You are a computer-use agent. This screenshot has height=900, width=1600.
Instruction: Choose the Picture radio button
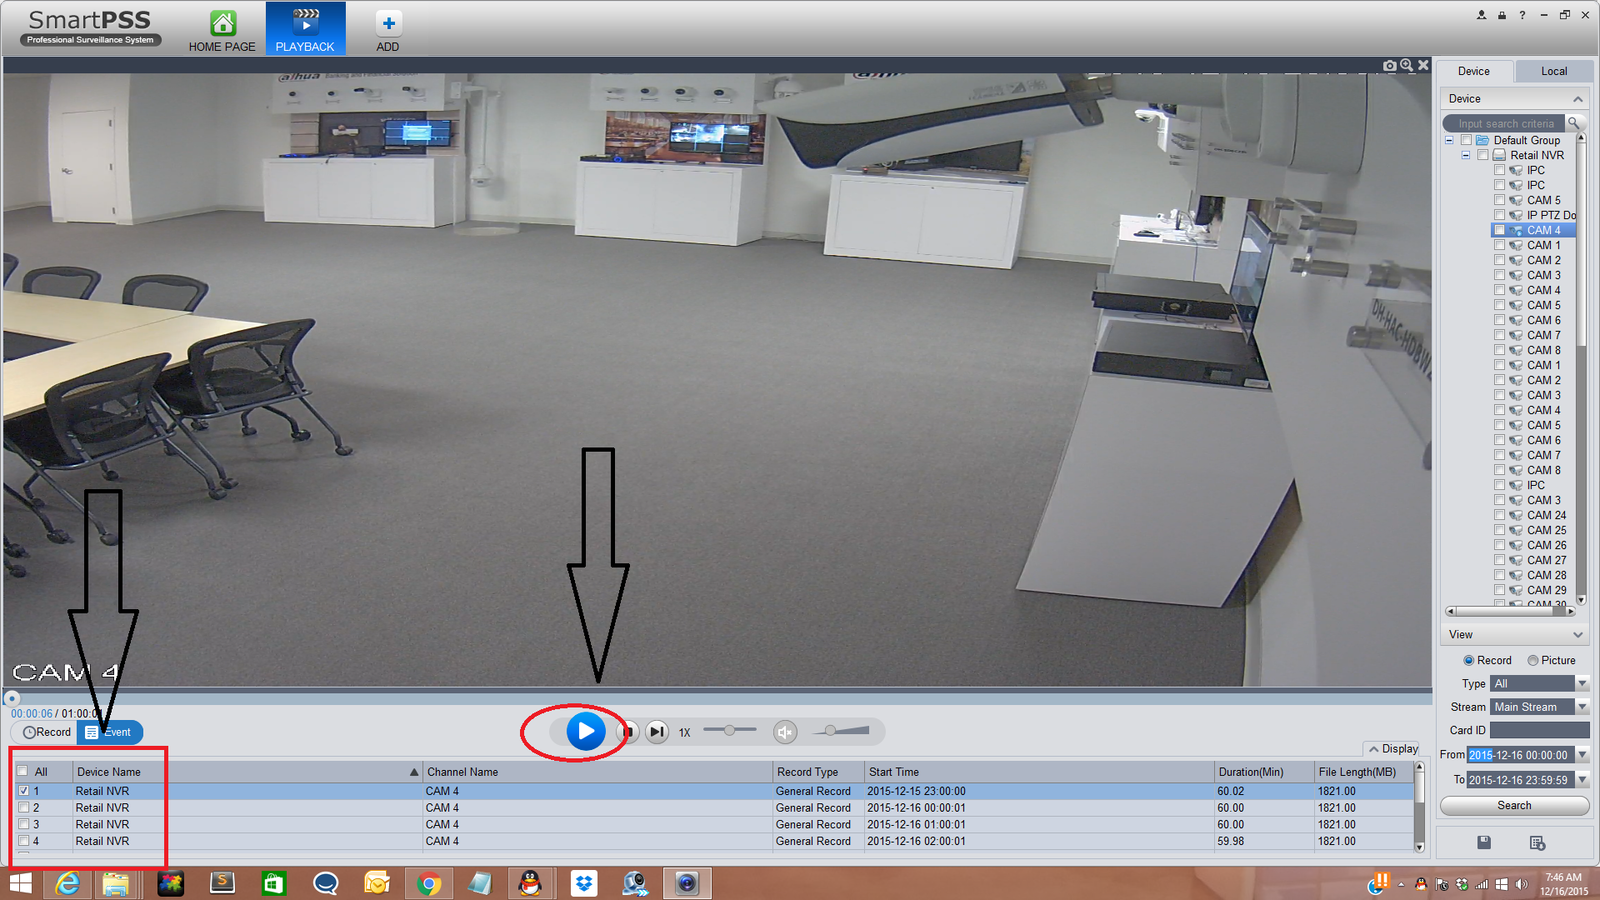click(x=1533, y=660)
